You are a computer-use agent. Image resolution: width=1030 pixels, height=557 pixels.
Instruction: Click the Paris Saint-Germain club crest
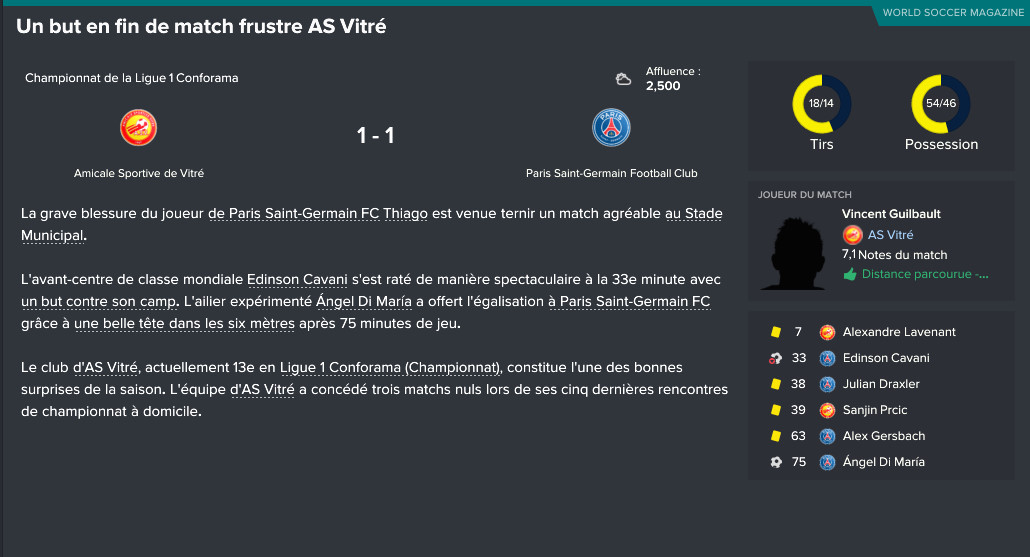(611, 127)
